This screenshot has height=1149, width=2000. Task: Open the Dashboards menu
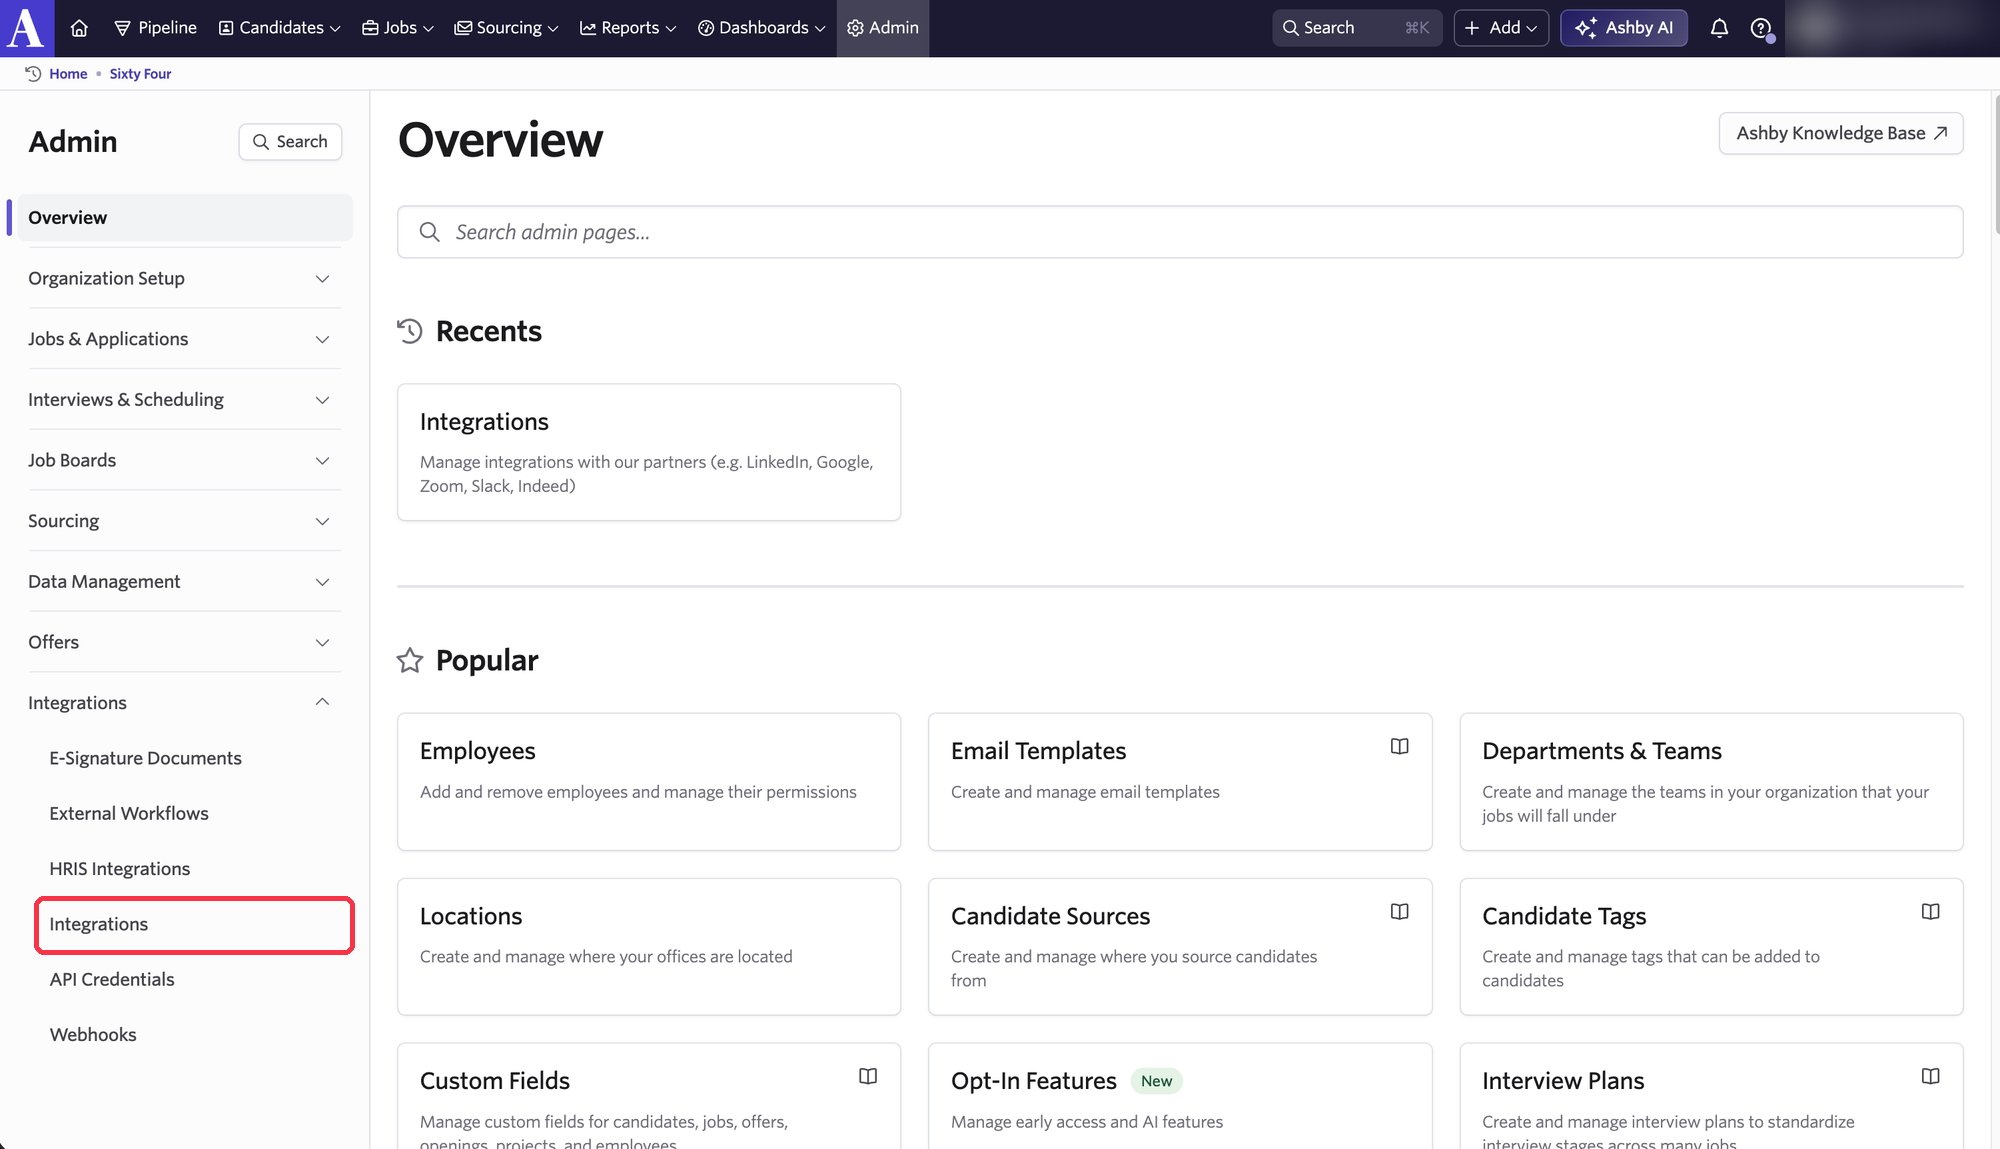761,28
